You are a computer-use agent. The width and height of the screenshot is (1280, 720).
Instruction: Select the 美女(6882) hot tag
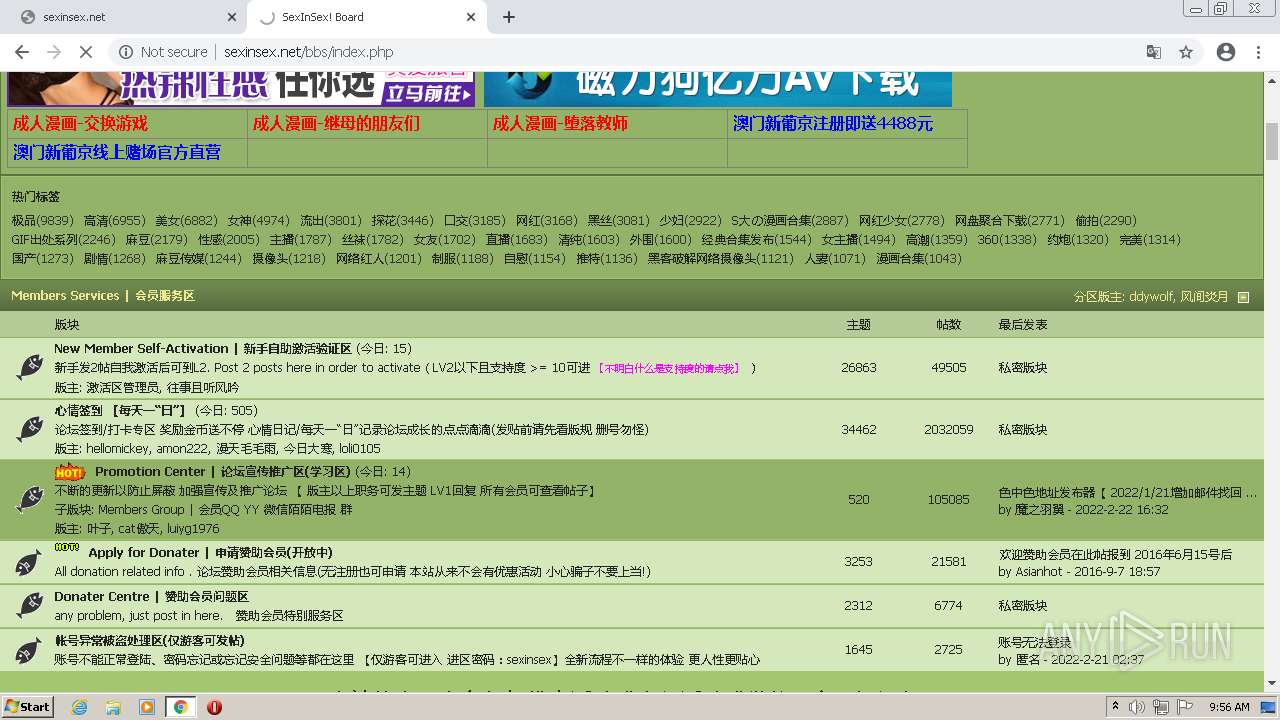186,221
